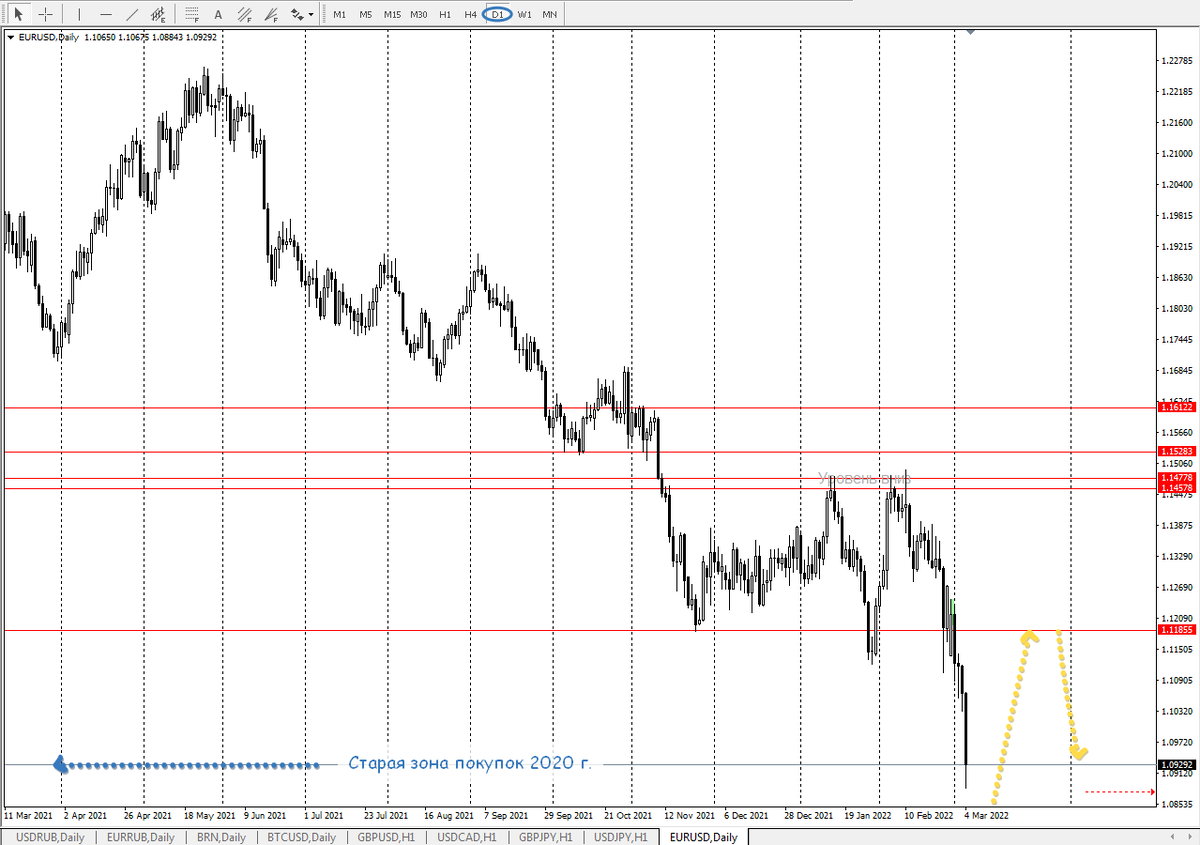Click the '4 Mar 2022' date label

[987, 814]
